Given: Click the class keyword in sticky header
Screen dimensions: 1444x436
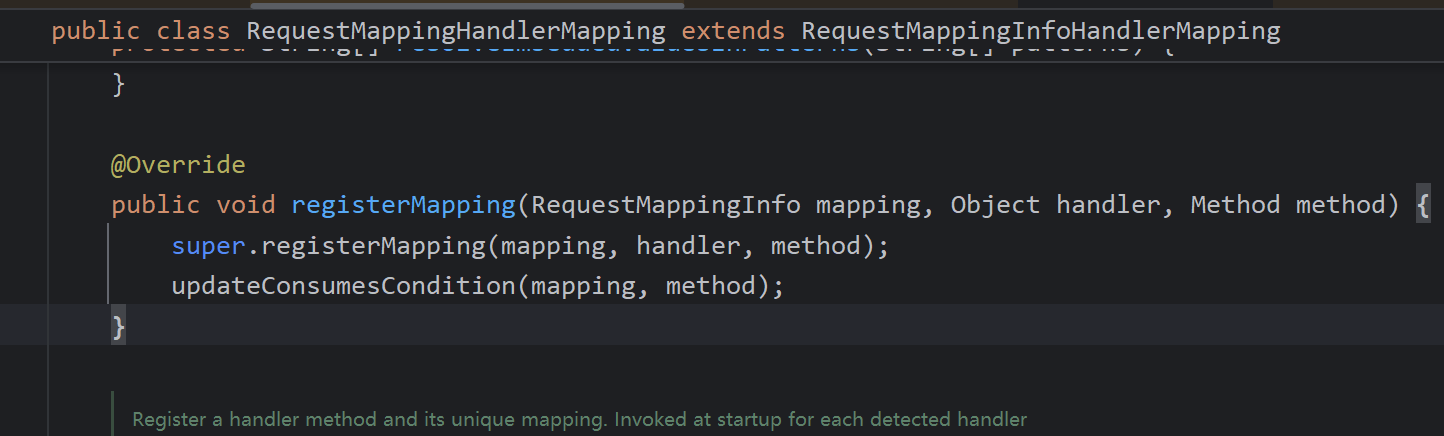Looking at the screenshot, I should (x=193, y=31).
